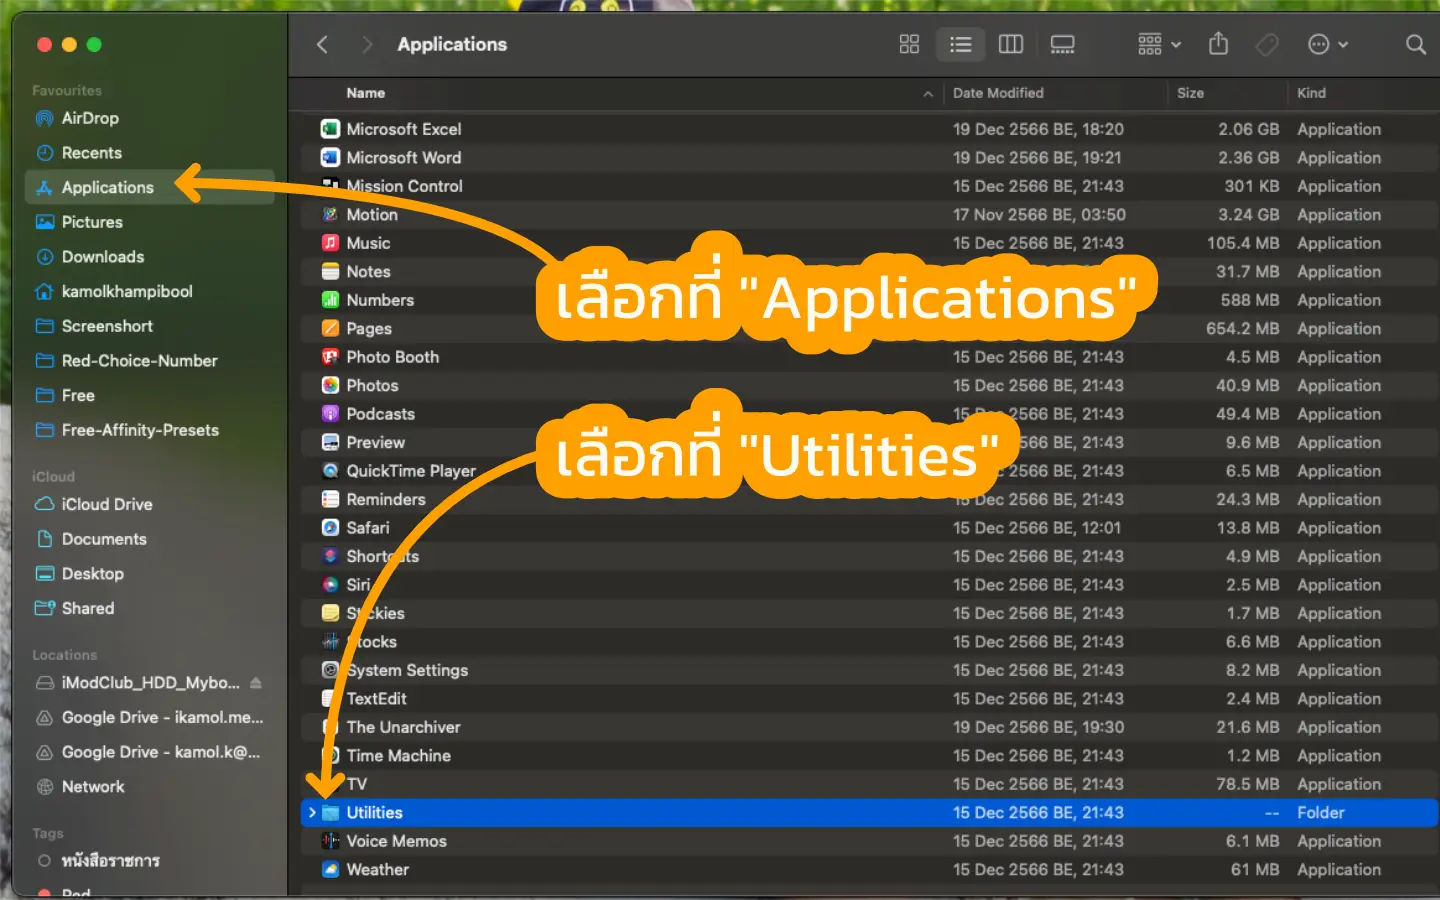Select the Reminders app icon
Screen dimensions: 1440x900
tap(330, 499)
